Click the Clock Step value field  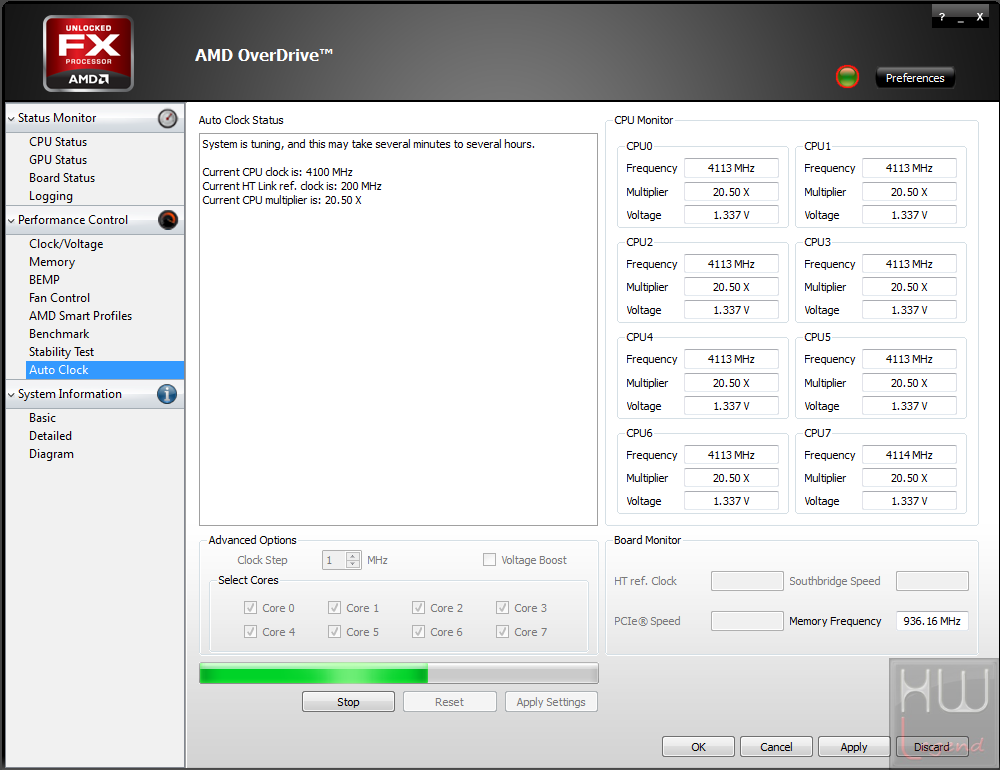334,560
